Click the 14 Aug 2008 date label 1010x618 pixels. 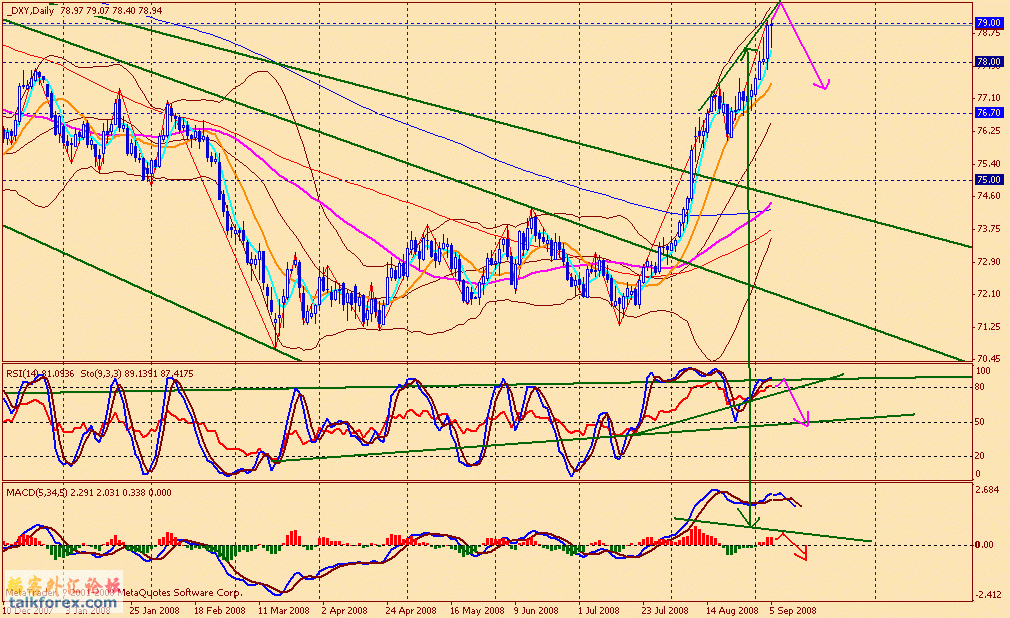tap(732, 611)
